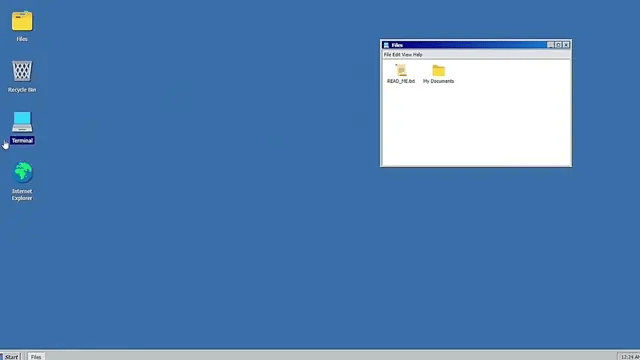The width and height of the screenshot is (640, 360).
Task: Open the View menu
Action: [407, 55]
